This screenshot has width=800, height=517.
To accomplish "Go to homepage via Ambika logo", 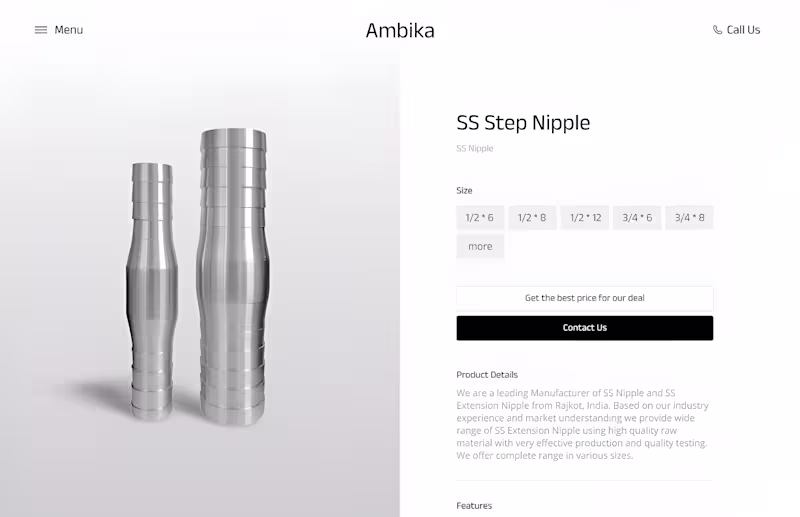I will [400, 30].
